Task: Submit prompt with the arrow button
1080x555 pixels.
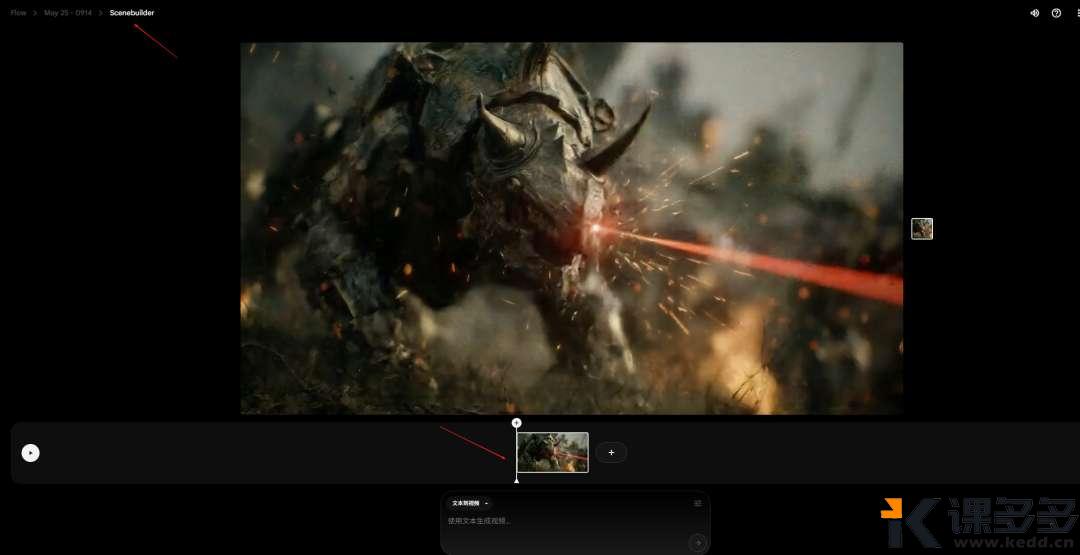Action: [698, 543]
